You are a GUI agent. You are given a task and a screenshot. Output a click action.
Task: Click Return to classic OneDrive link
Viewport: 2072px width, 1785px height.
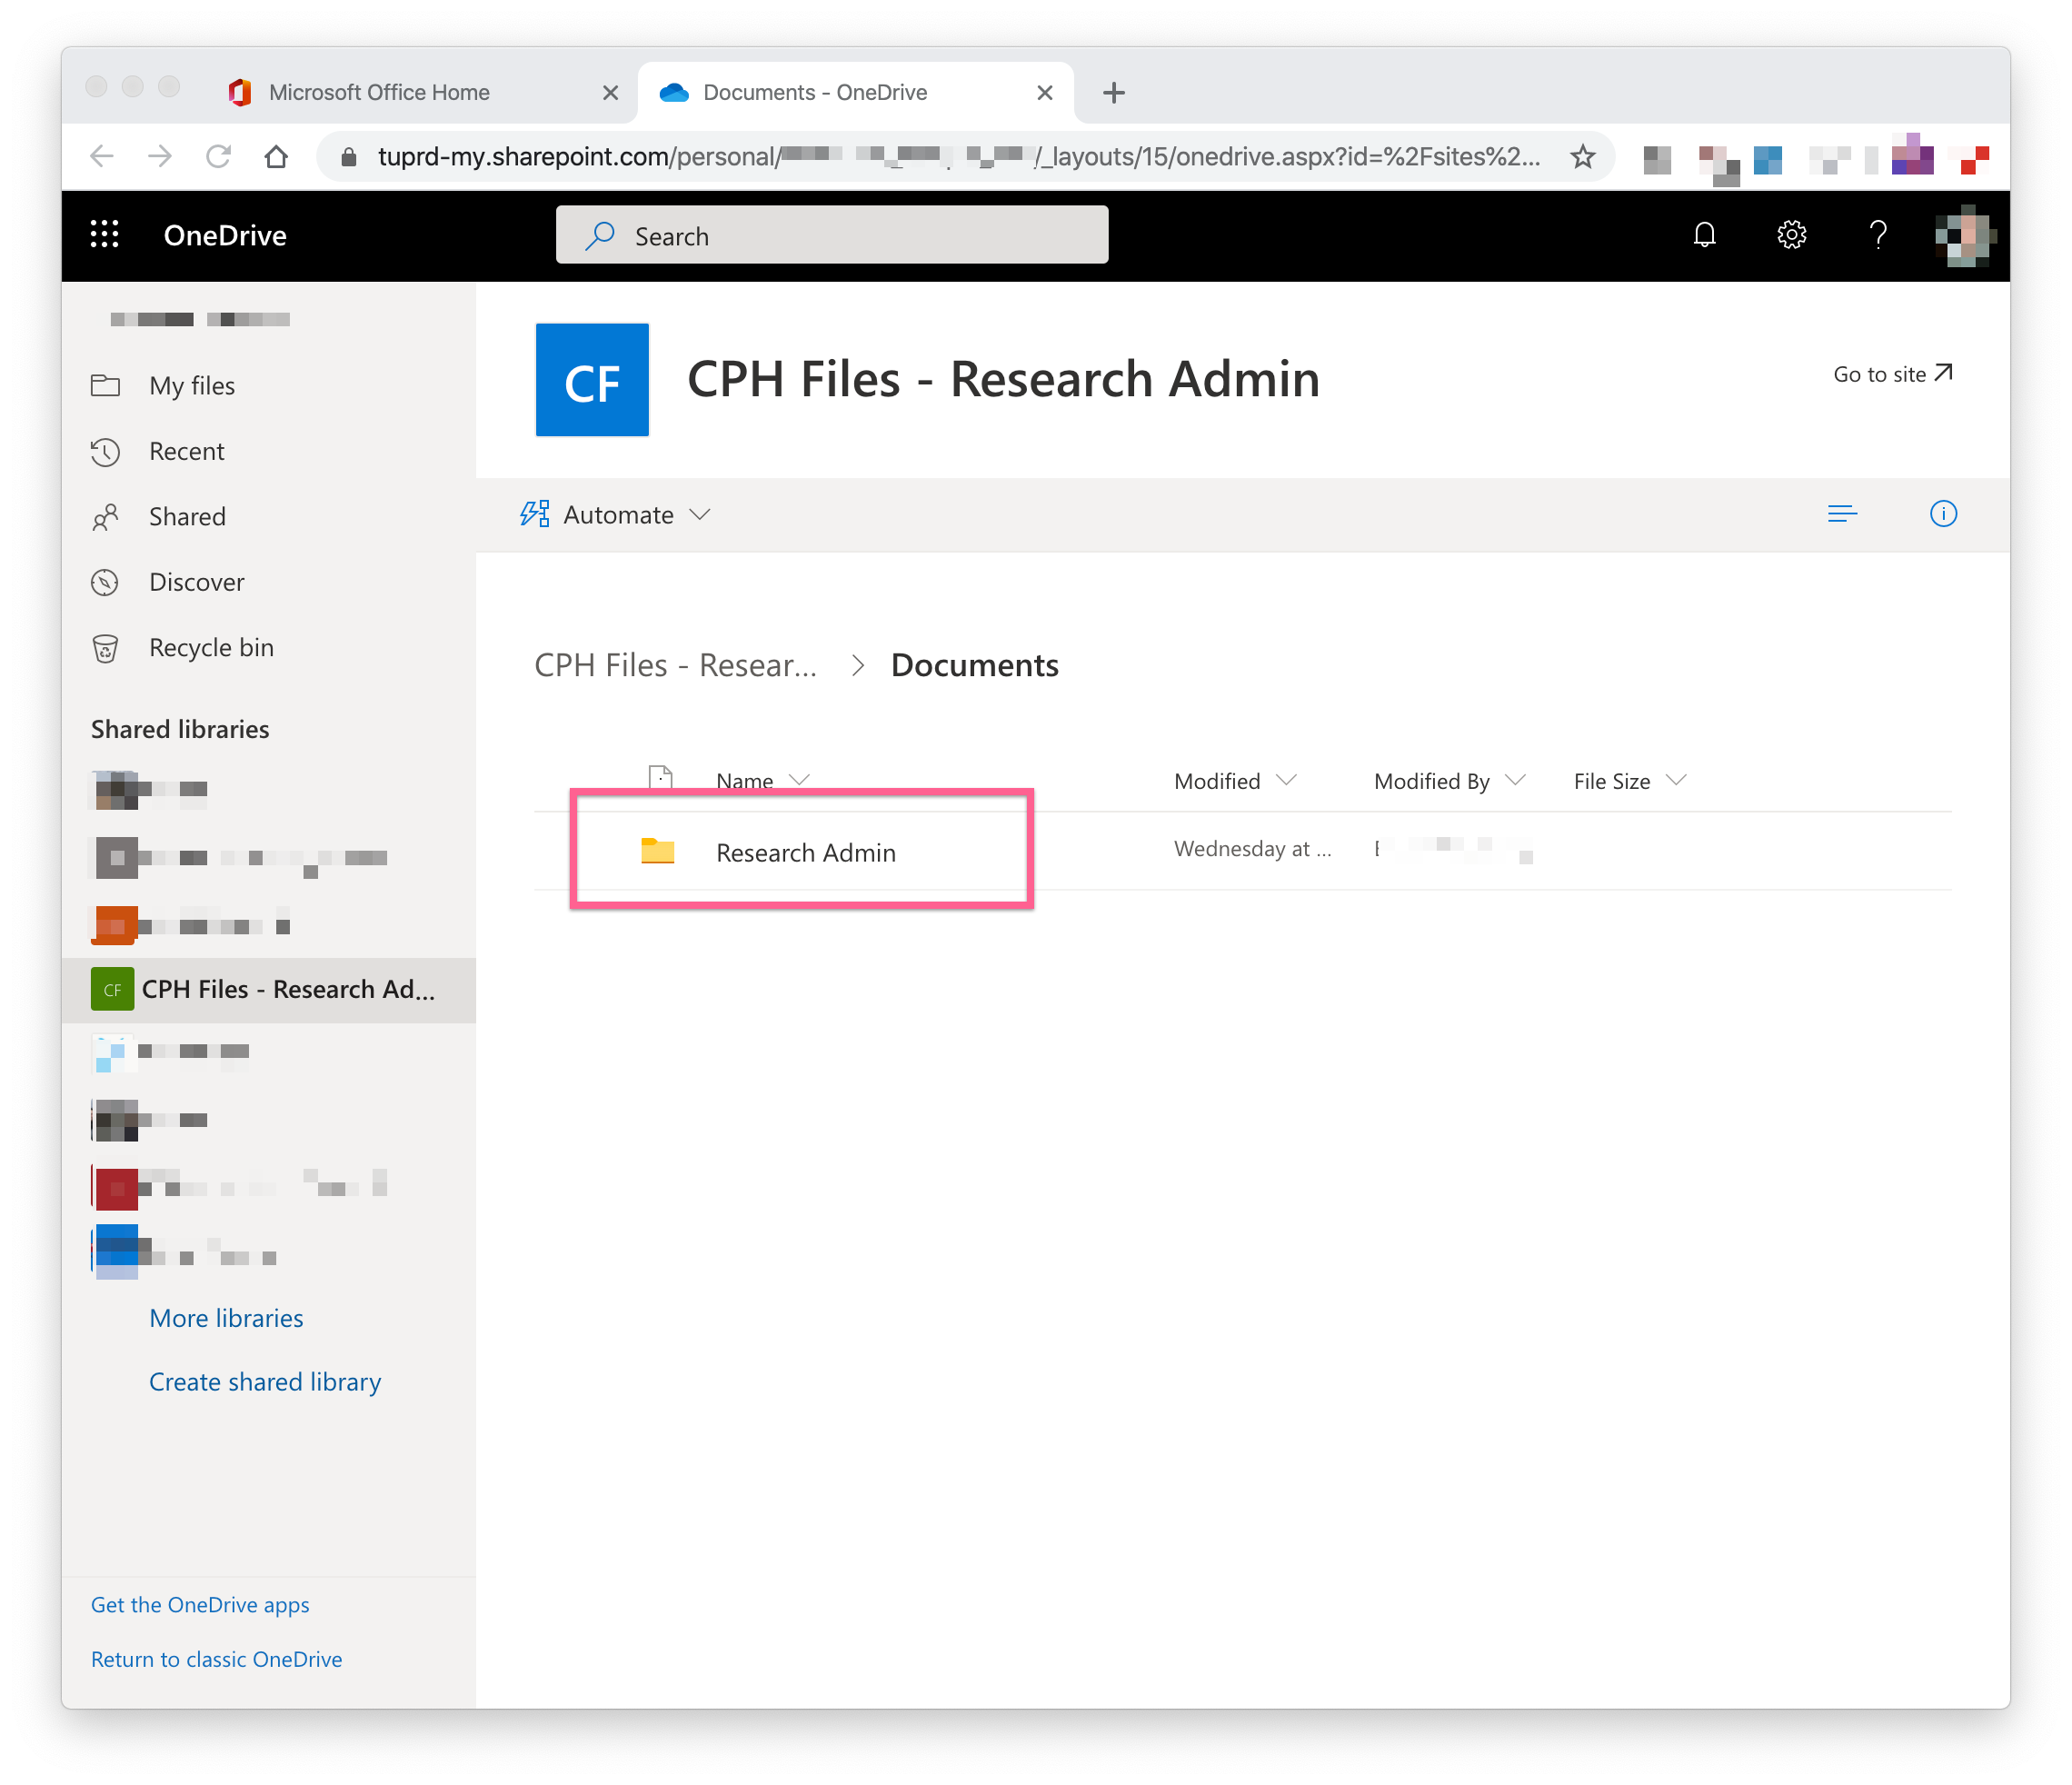pyautogui.click(x=216, y=1660)
